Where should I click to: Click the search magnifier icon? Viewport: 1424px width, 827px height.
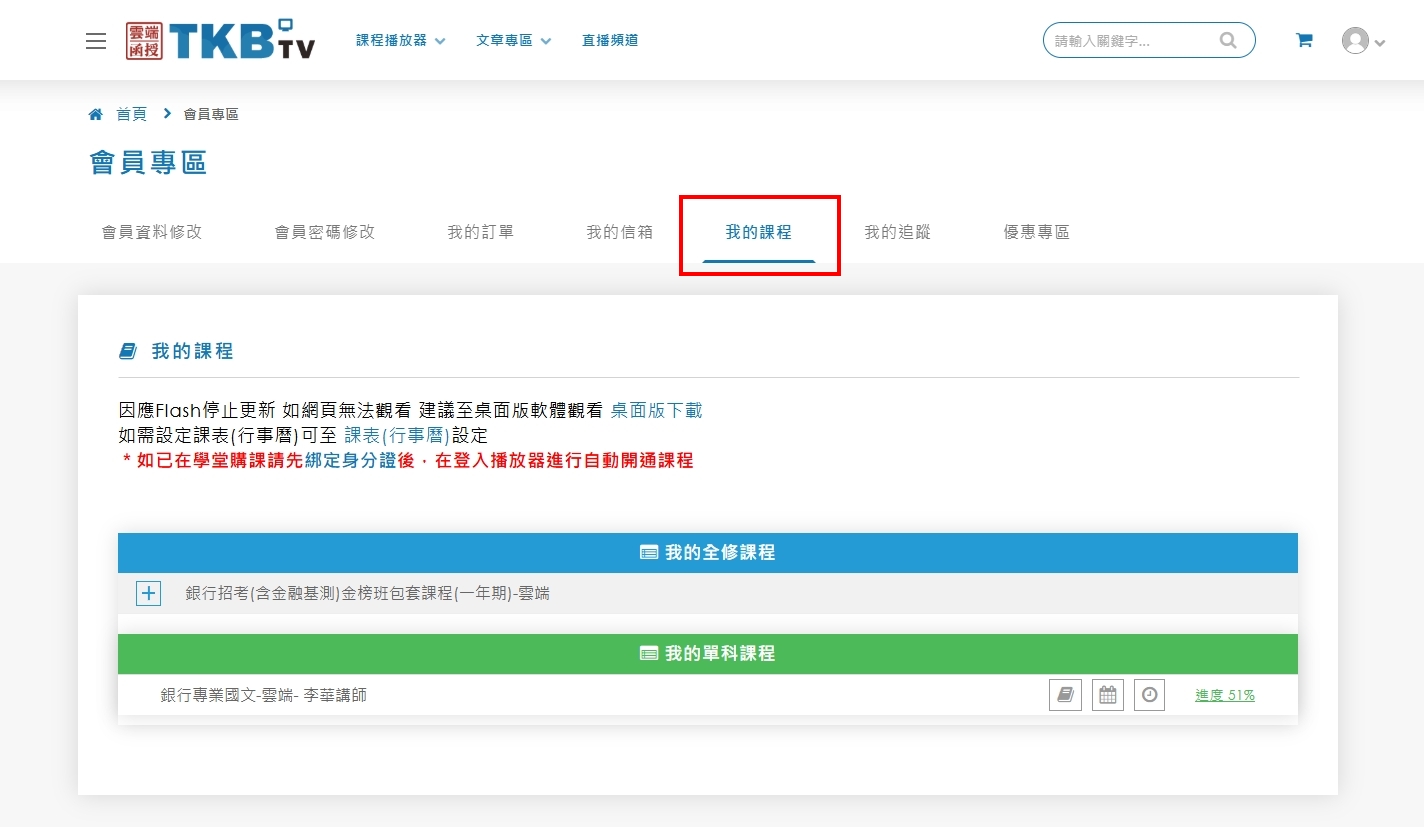point(1227,41)
